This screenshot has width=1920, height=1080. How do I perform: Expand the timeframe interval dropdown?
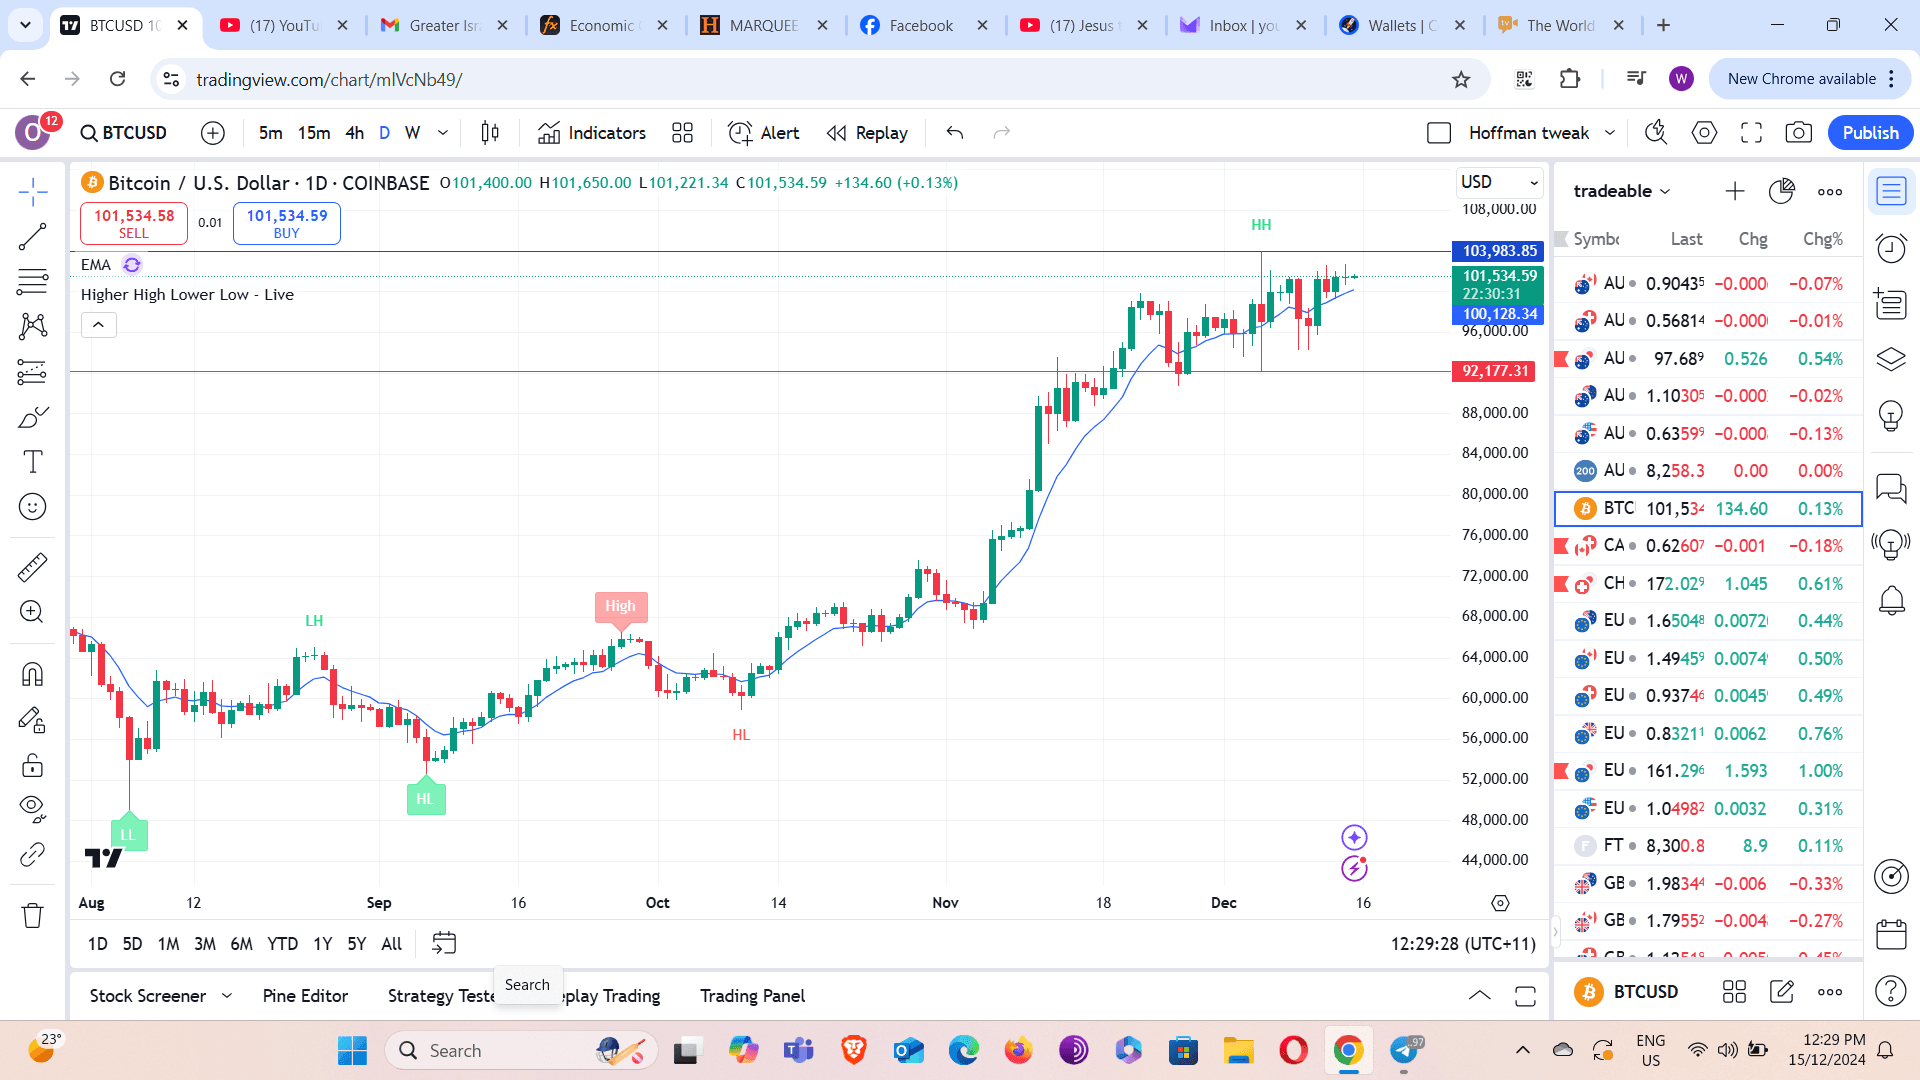(443, 133)
